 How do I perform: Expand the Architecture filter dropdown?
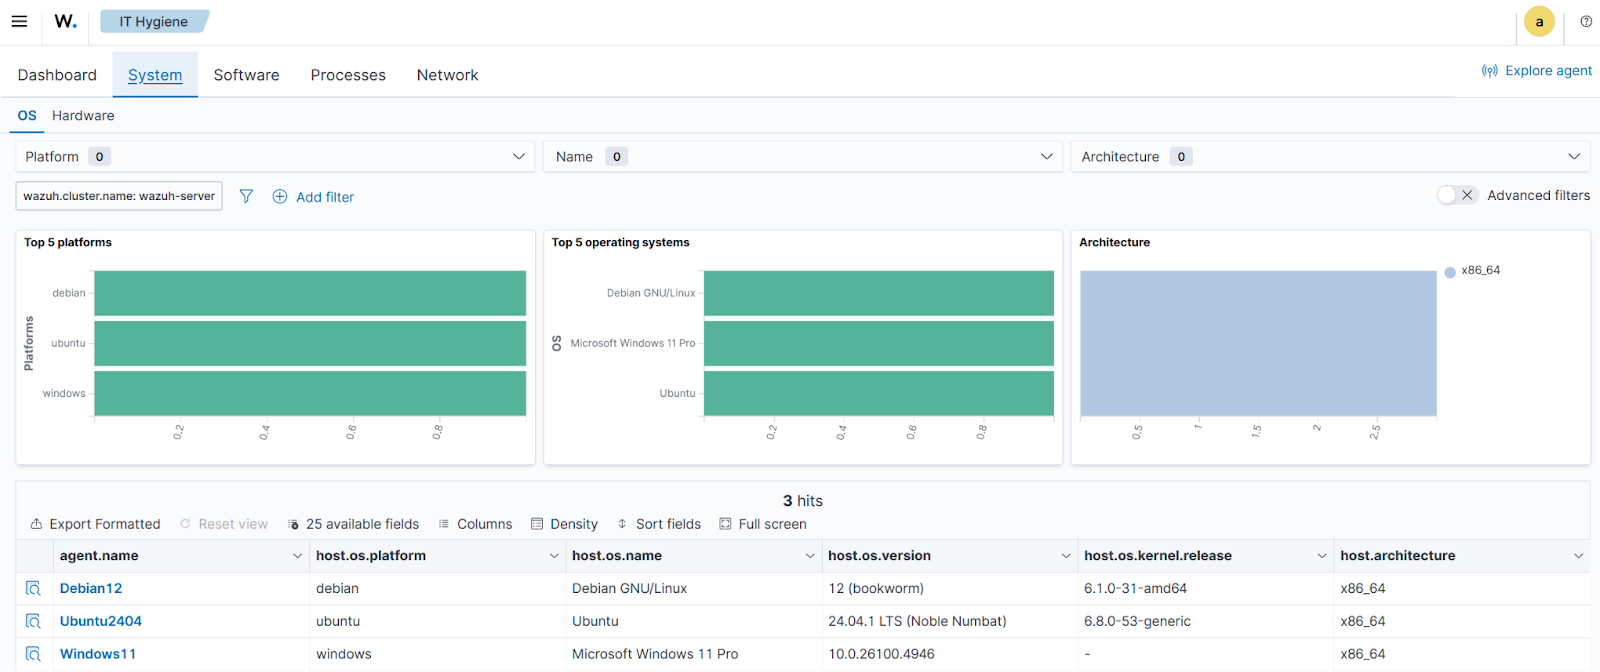1573,157
